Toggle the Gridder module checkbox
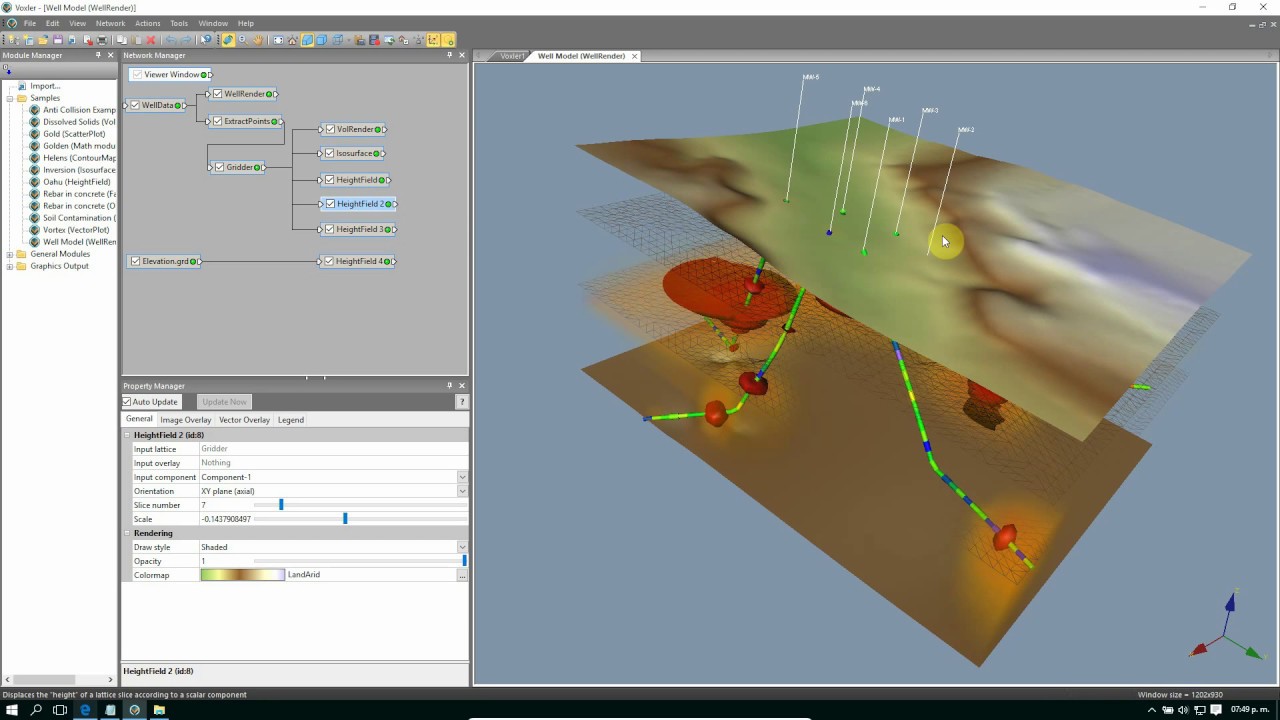1280x720 pixels. (219, 167)
